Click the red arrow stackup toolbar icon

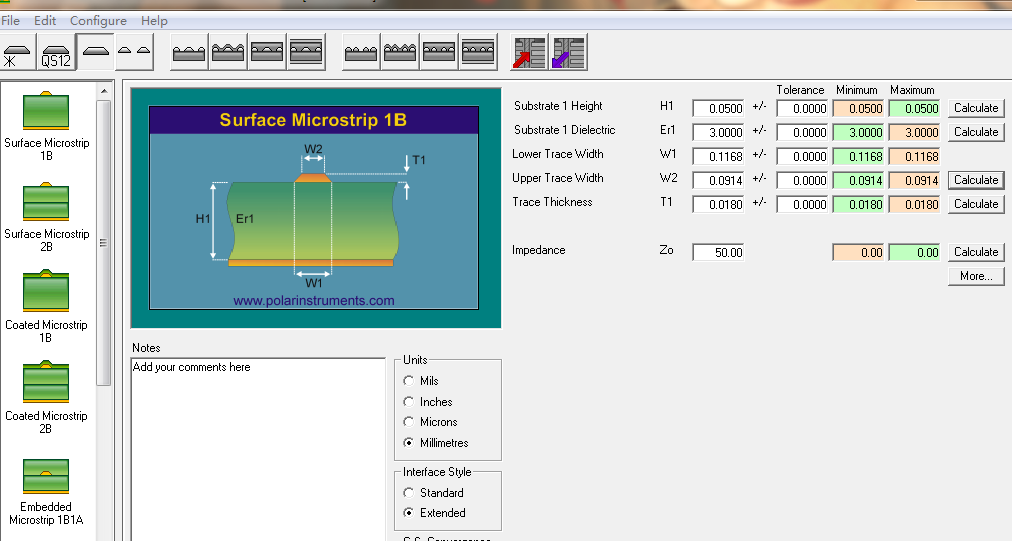pos(529,52)
